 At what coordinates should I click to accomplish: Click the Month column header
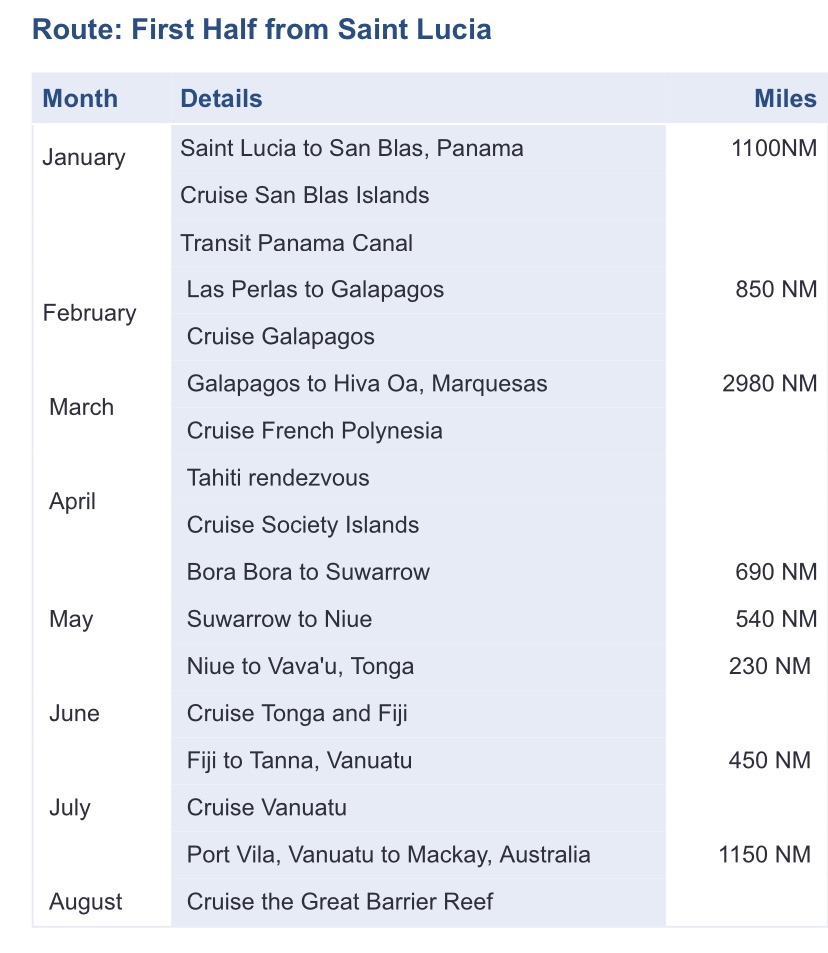click(x=80, y=99)
